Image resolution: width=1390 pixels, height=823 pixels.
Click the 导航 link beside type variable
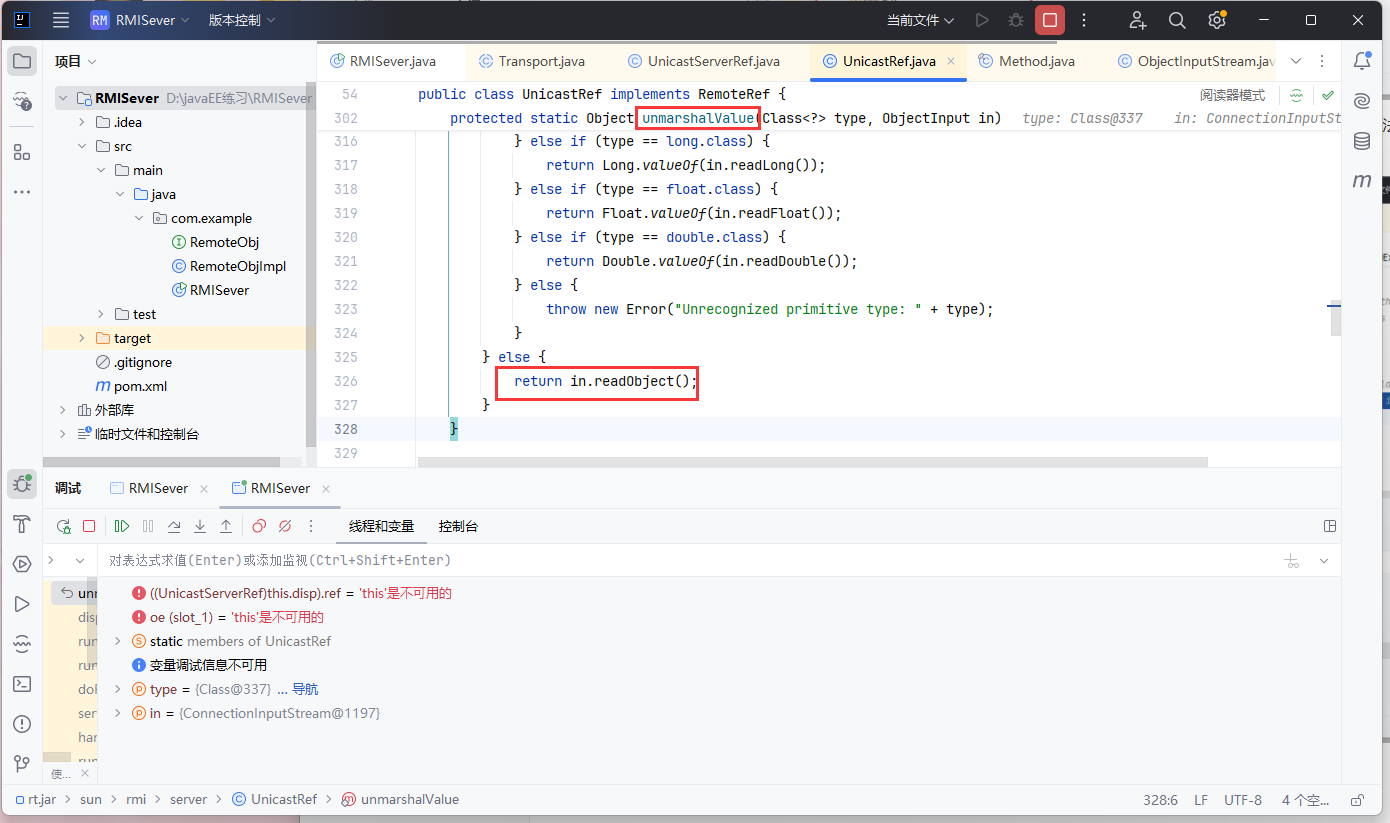point(305,689)
